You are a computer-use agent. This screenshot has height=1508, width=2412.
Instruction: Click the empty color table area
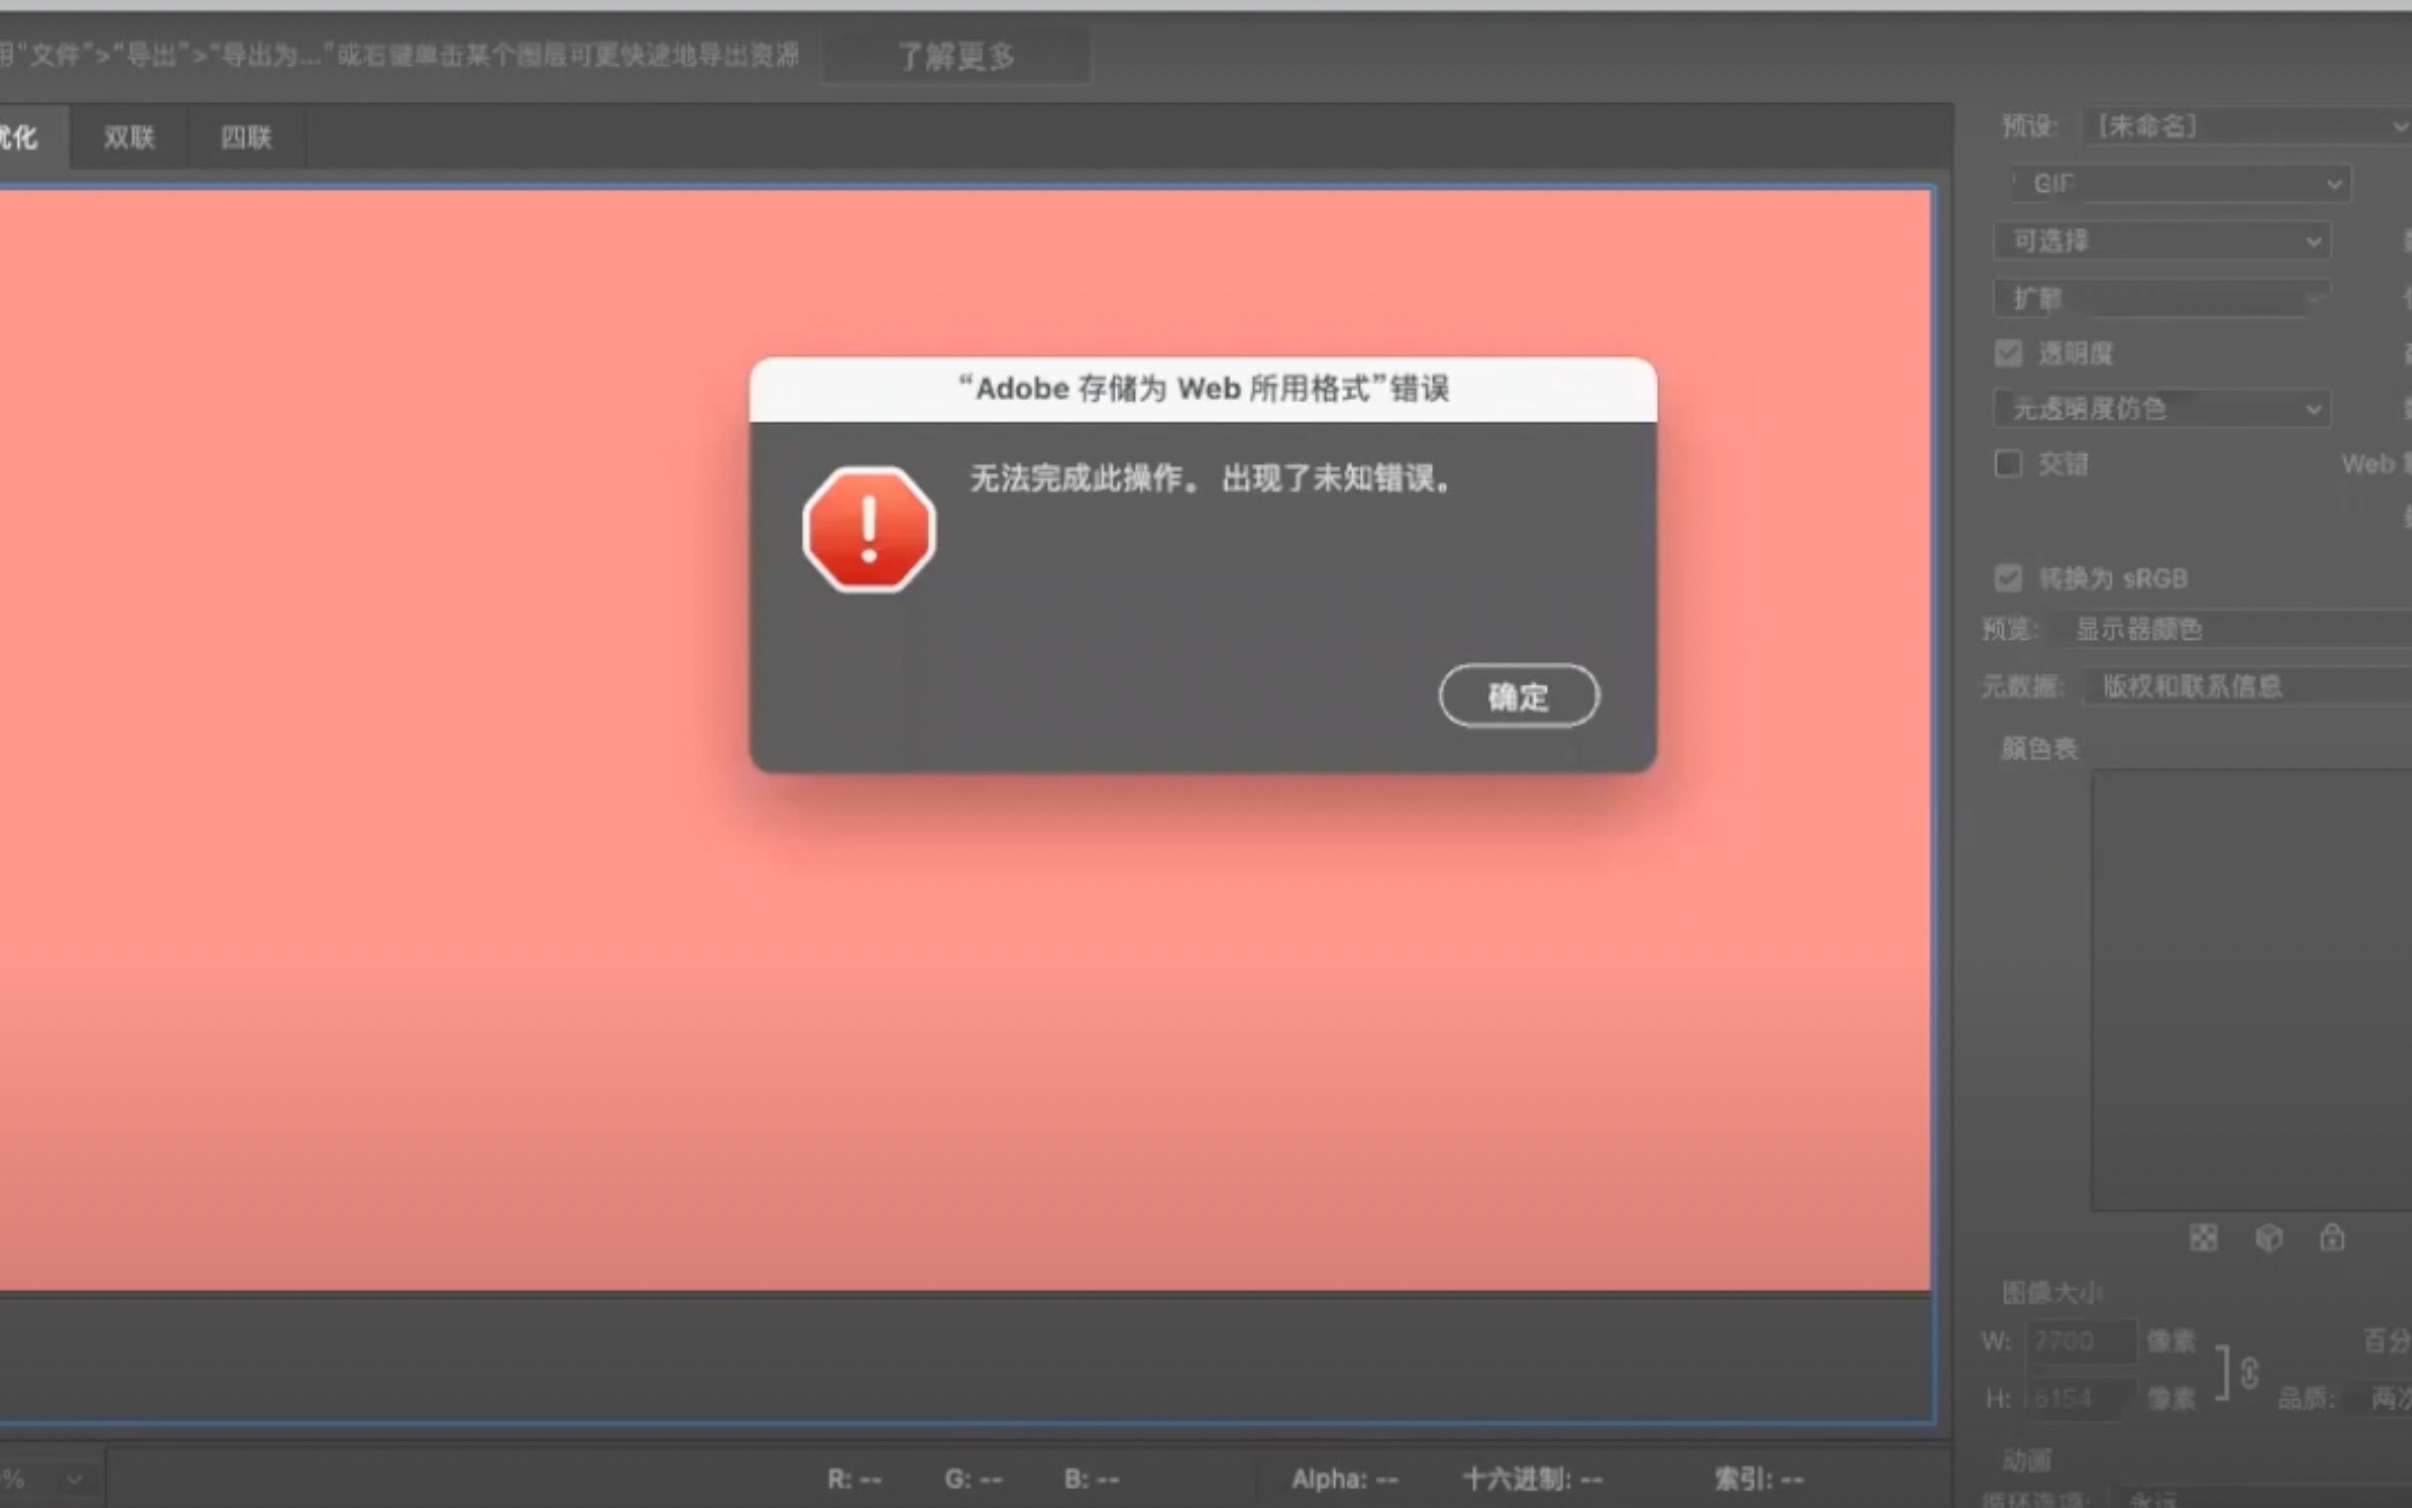[2251, 990]
